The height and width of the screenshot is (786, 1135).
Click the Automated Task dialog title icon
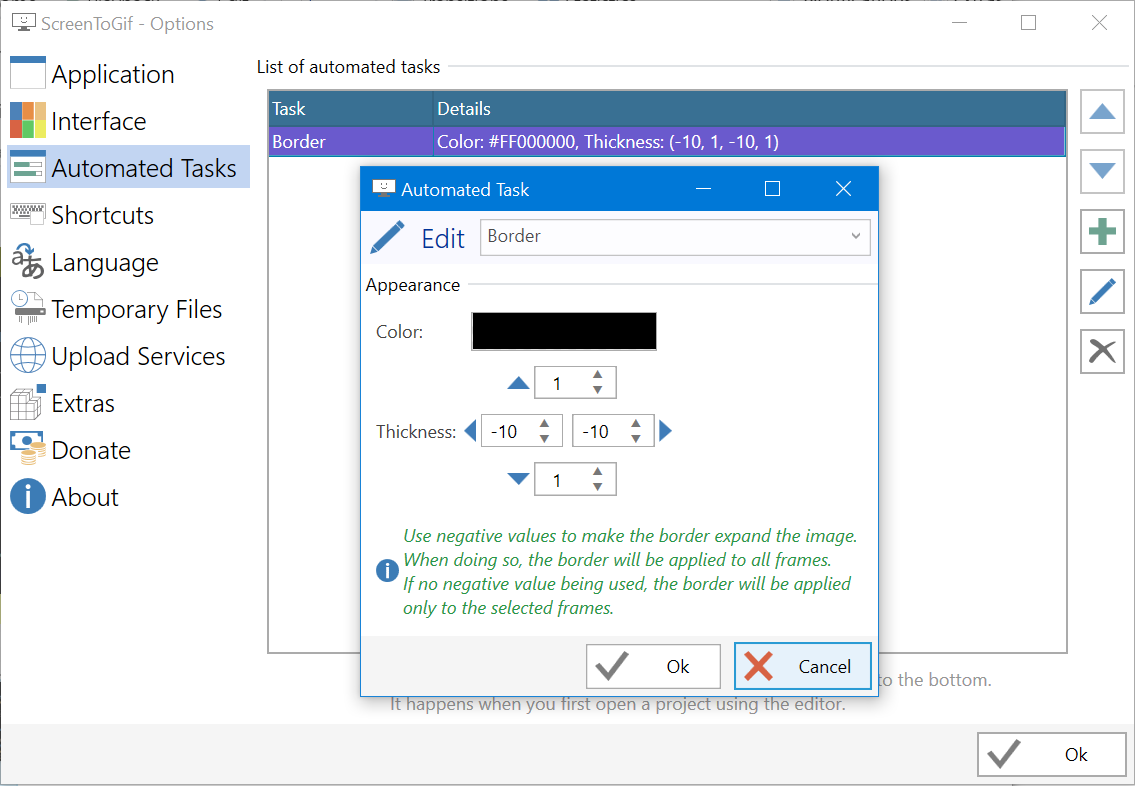coord(383,188)
